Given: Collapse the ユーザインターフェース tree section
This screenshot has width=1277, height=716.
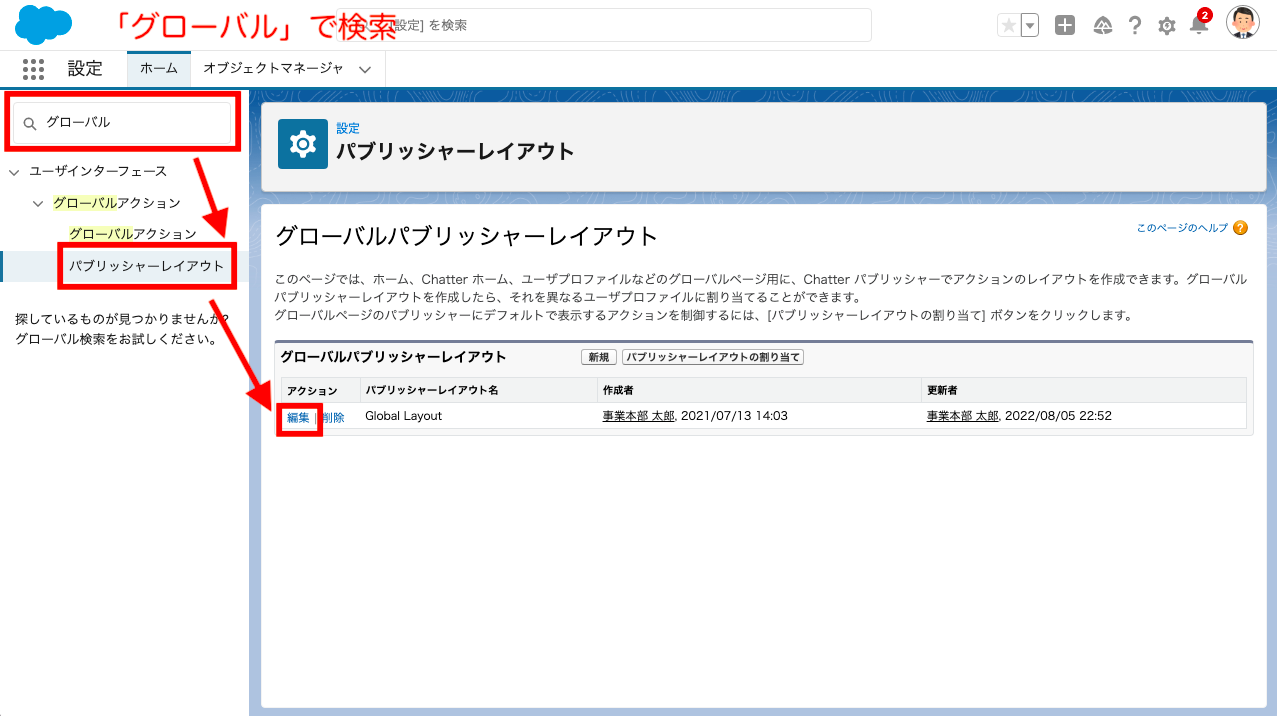Looking at the screenshot, I should [14, 172].
